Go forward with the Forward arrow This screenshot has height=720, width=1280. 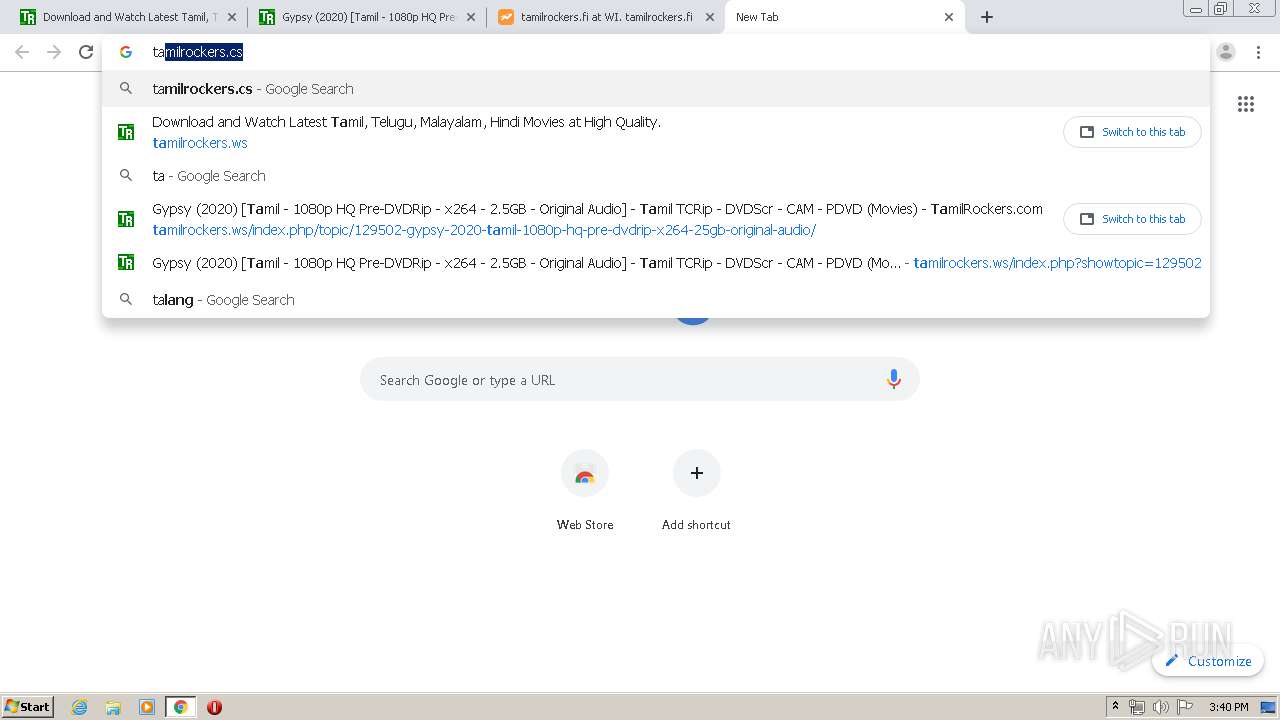pyautogui.click(x=54, y=52)
